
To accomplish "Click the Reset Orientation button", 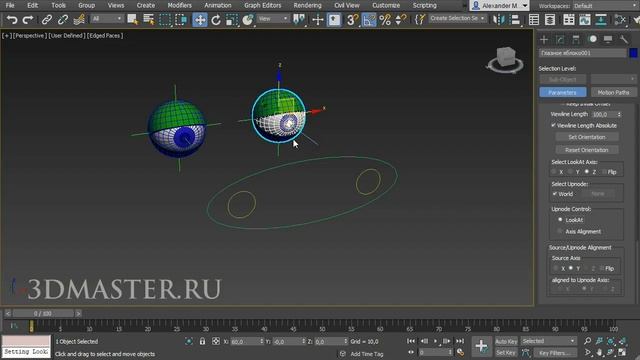I will [587, 150].
